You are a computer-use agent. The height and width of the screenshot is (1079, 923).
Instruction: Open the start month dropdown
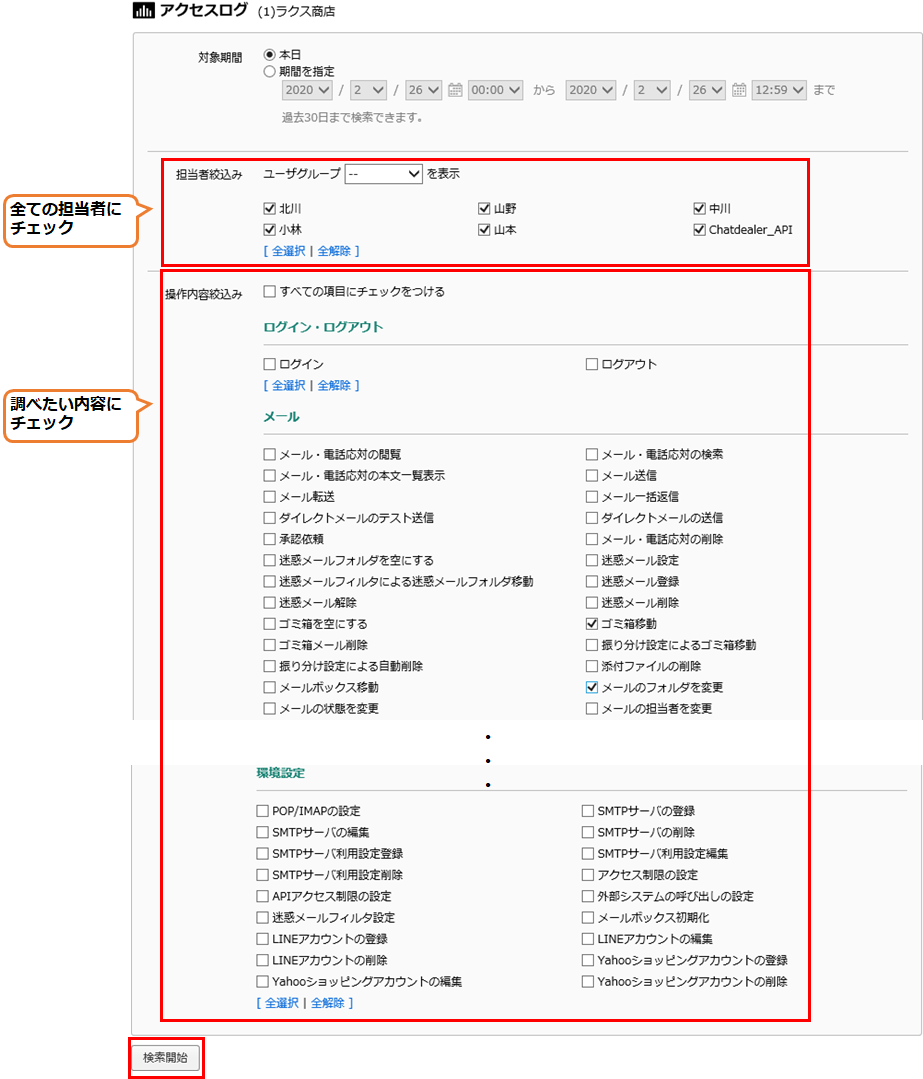pyautogui.click(x=368, y=90)
